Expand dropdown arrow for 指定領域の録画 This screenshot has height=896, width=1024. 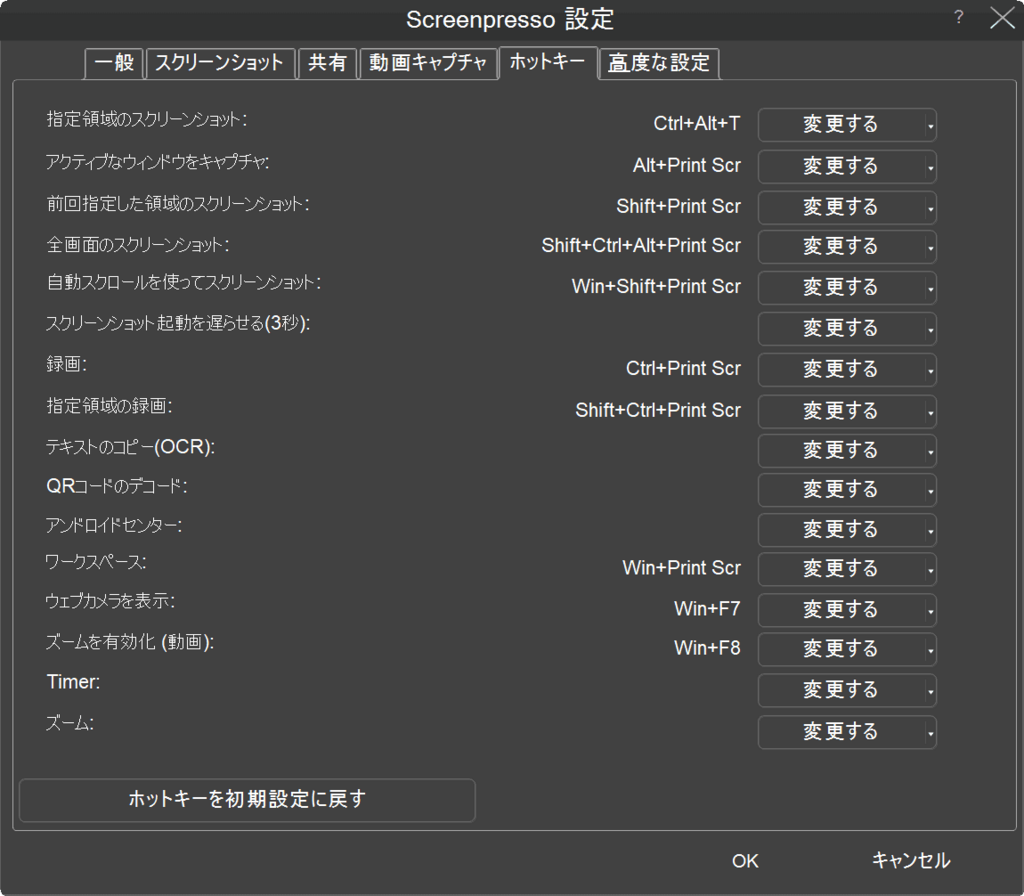(931, 412)
